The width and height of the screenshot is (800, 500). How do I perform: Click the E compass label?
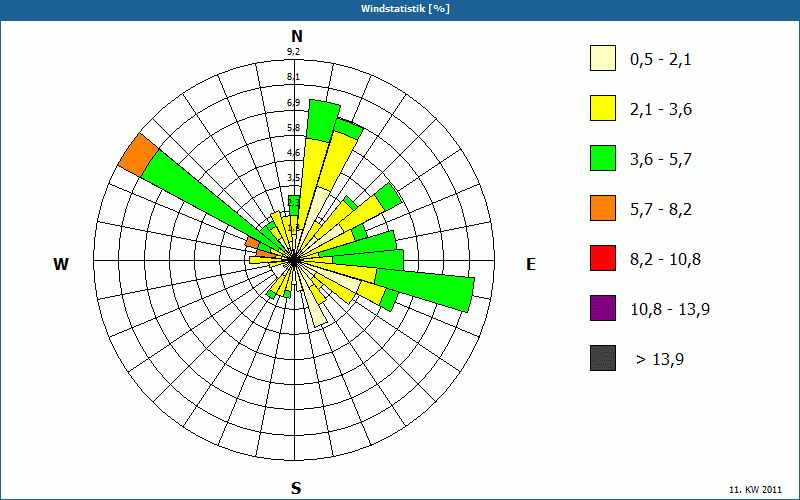click(x=531, y=264)
